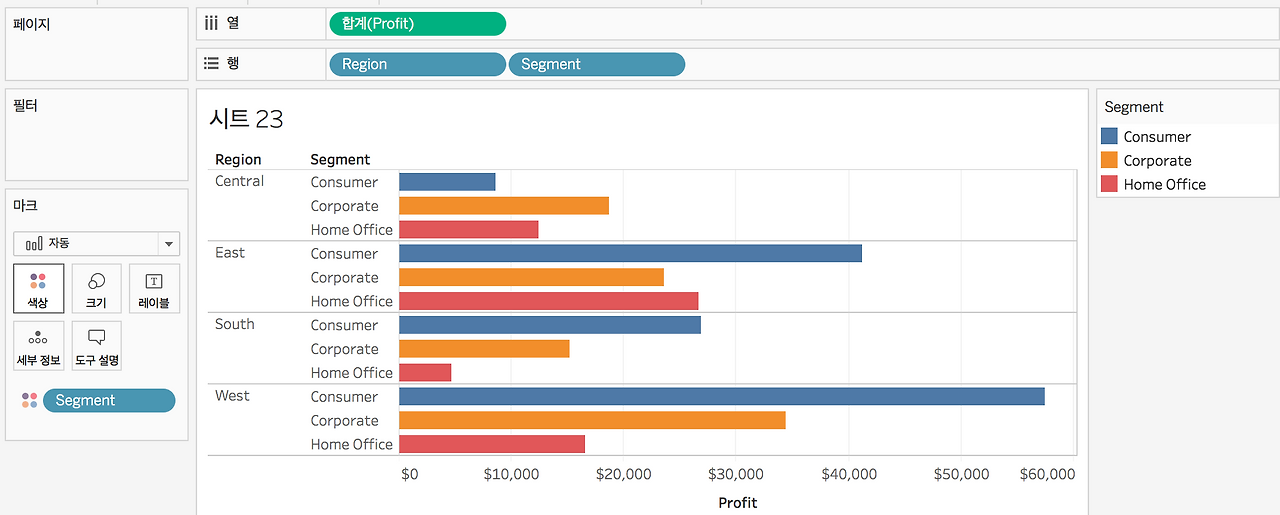1280x515 pixels.
Task: Open the 레이블 label card
Action: [x=154, y=289]
